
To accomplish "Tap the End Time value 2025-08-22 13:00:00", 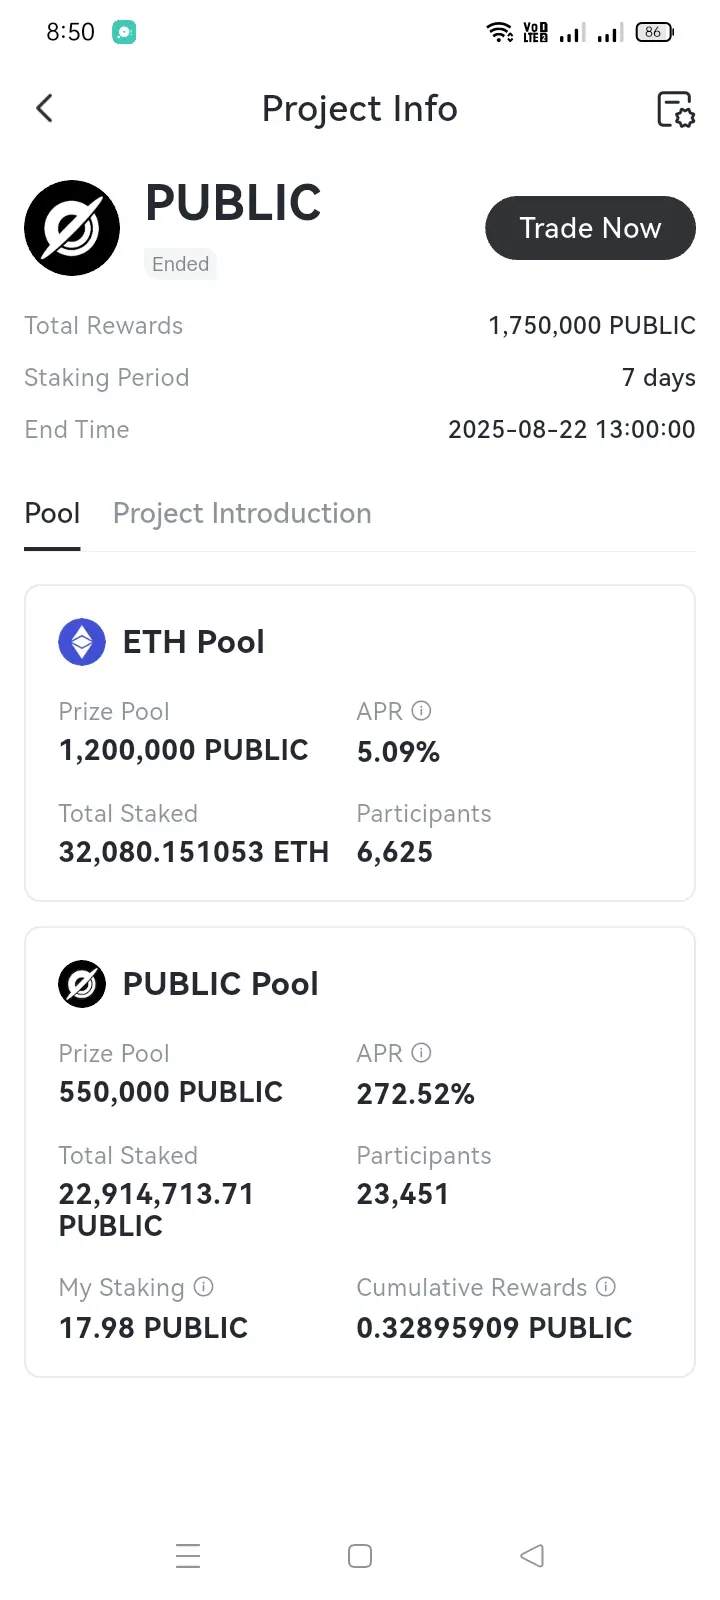I will tap(571, 430).
